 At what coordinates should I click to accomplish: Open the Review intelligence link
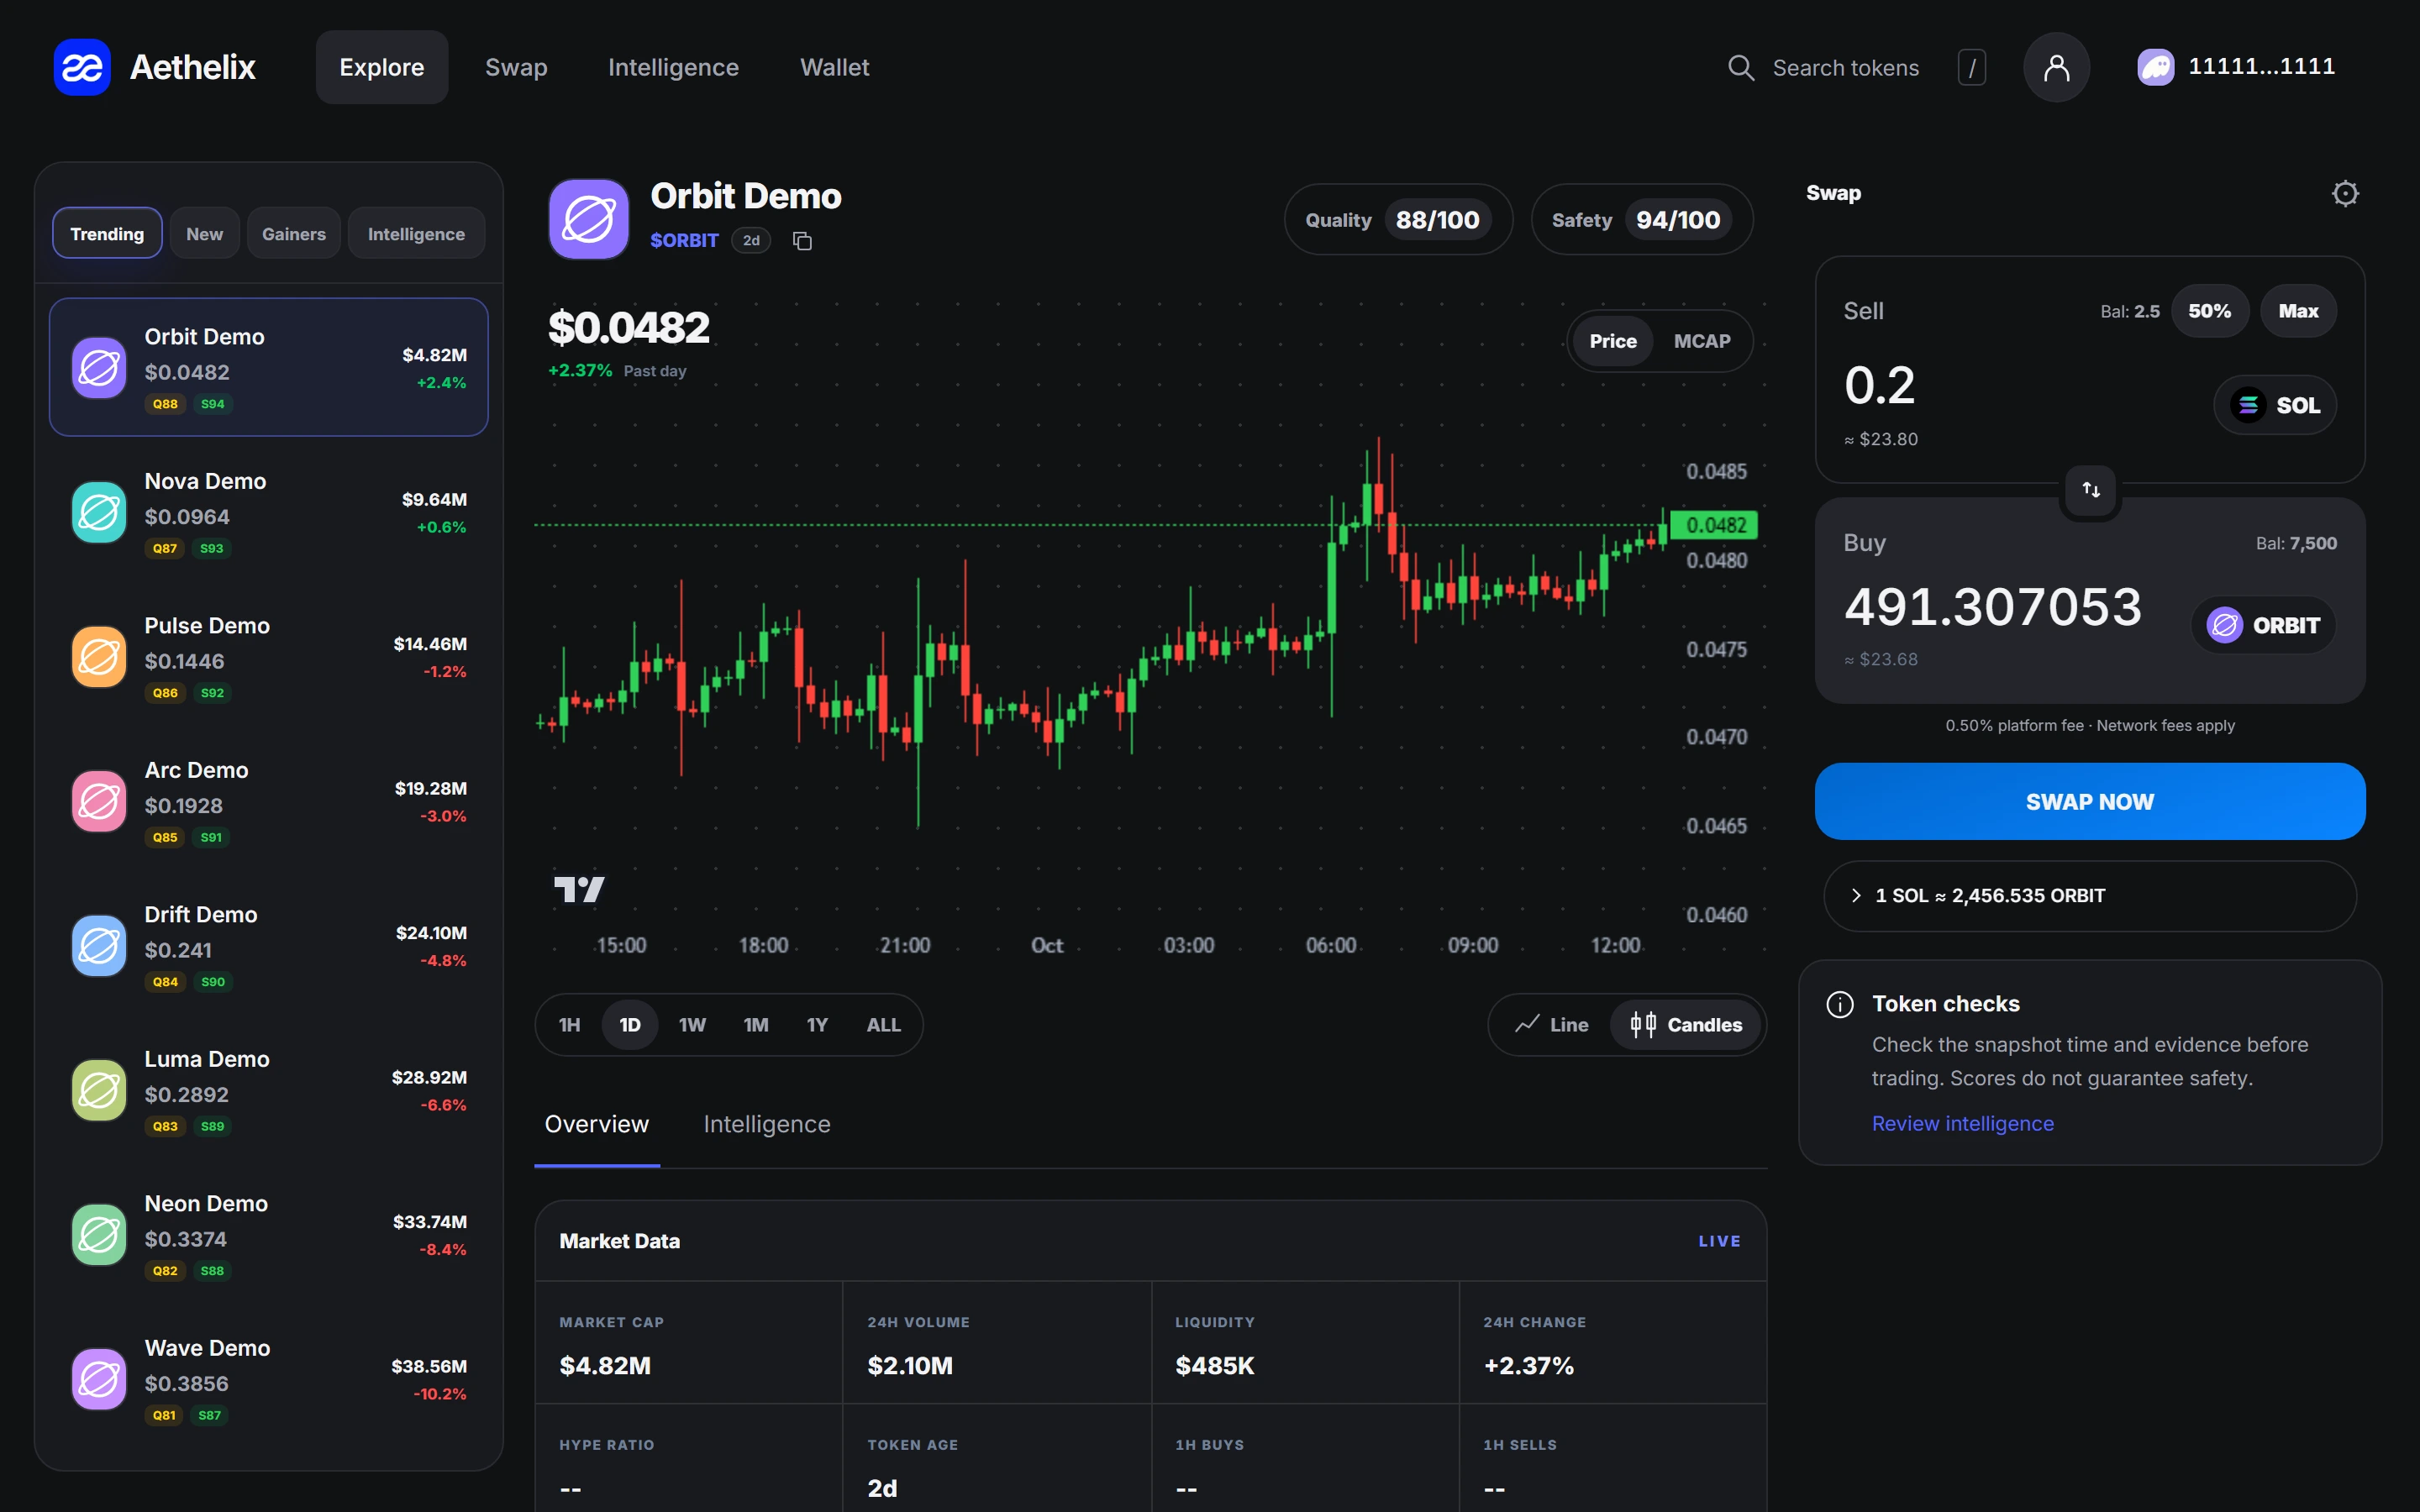pos(1962,1124)
